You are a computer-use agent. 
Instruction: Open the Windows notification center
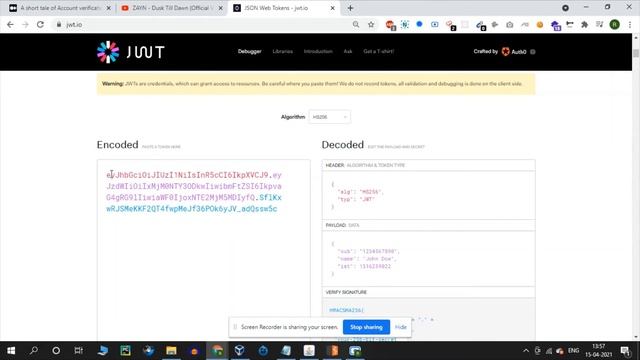[x=625, y=351]
